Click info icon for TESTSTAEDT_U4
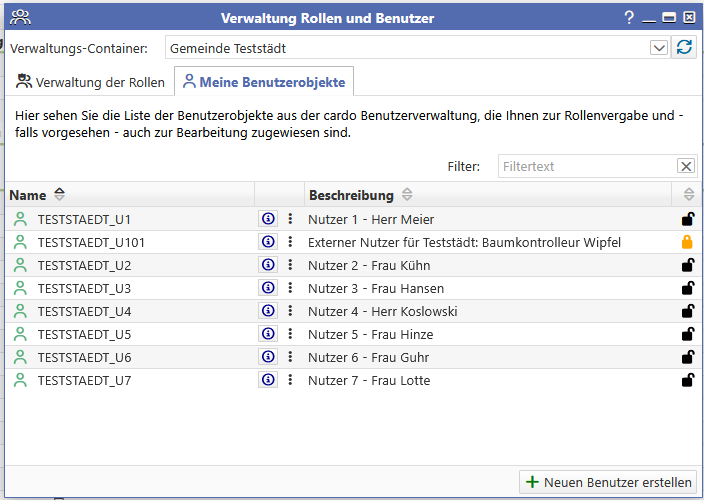The height and width of the screenshot is (500, 704). point(267,311)
